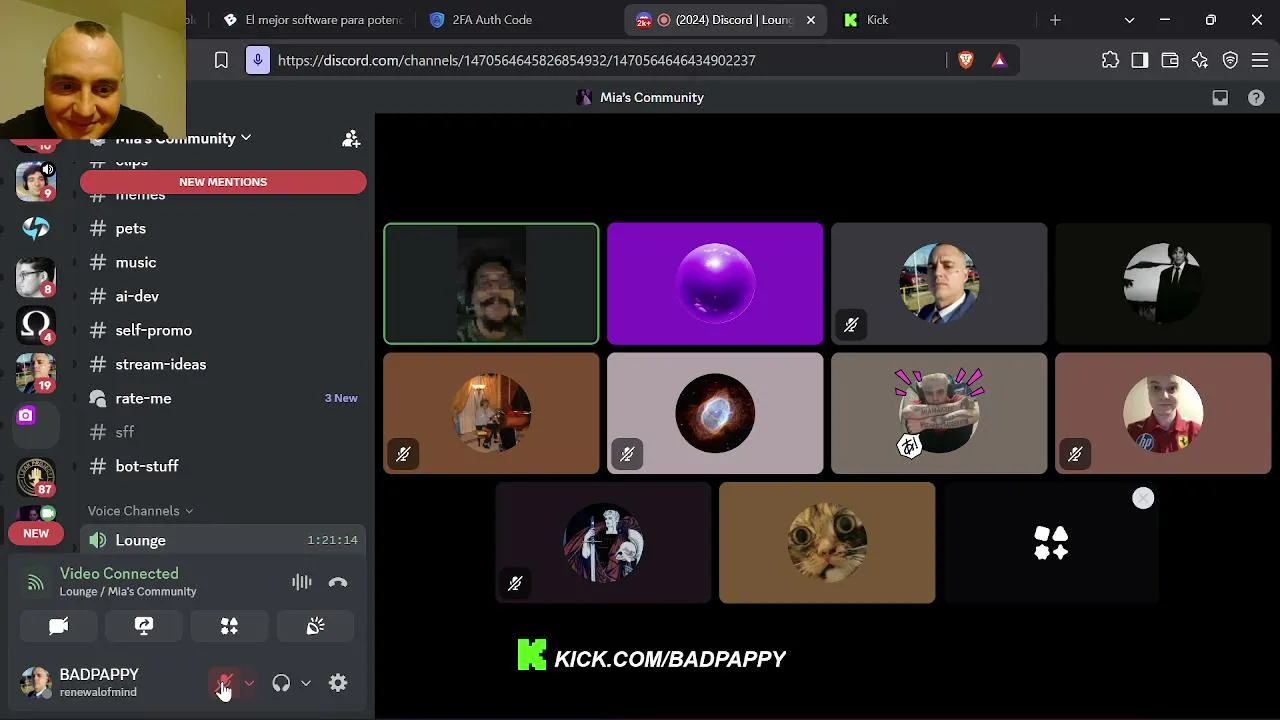Click the microphone permission indicator
Viewport: 1280px width, 720px height.
[x=258, y=60]
